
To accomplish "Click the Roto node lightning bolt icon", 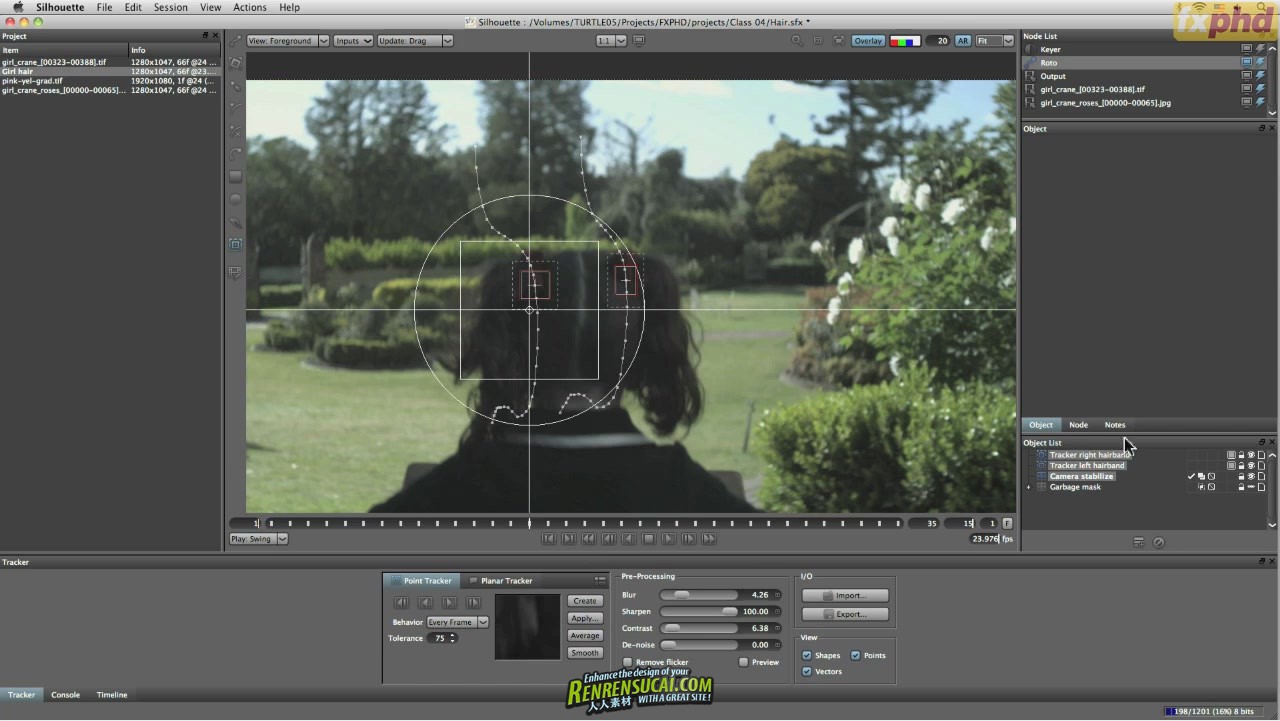I will pyautogui.click(x=1260, y=62).
